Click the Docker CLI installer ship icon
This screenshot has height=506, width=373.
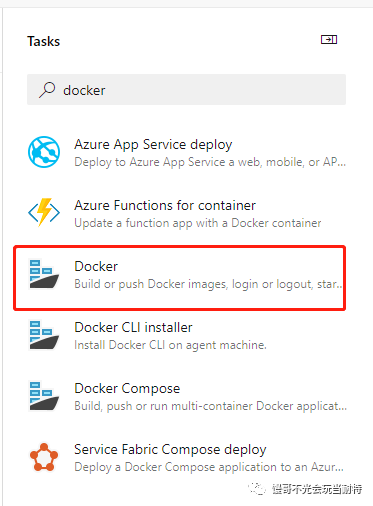coord(44,335)
